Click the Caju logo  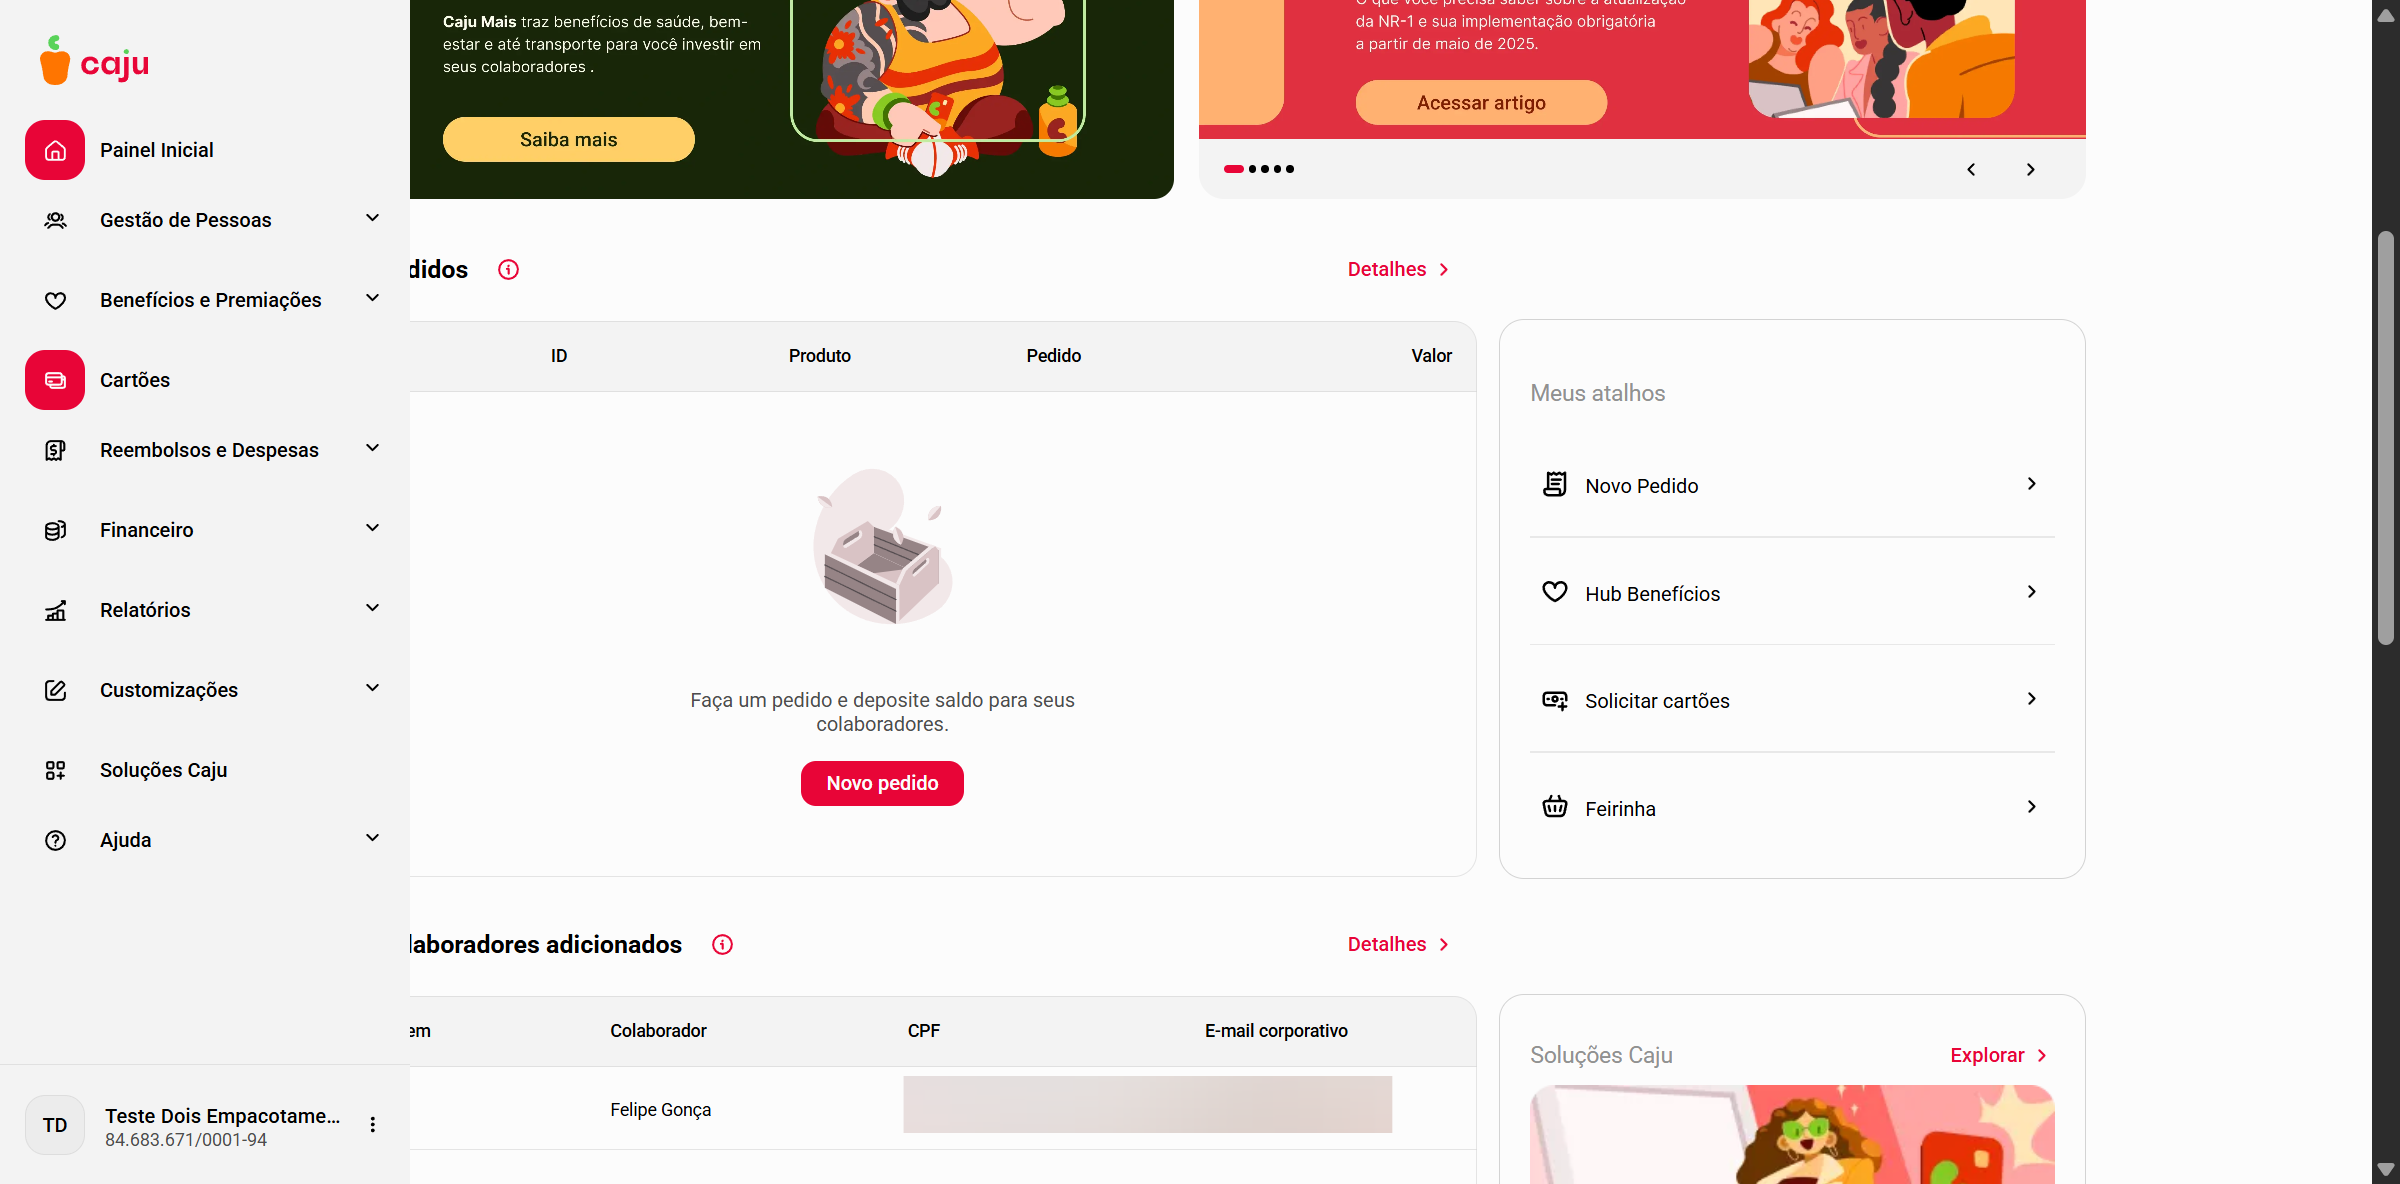click(95, 62)
